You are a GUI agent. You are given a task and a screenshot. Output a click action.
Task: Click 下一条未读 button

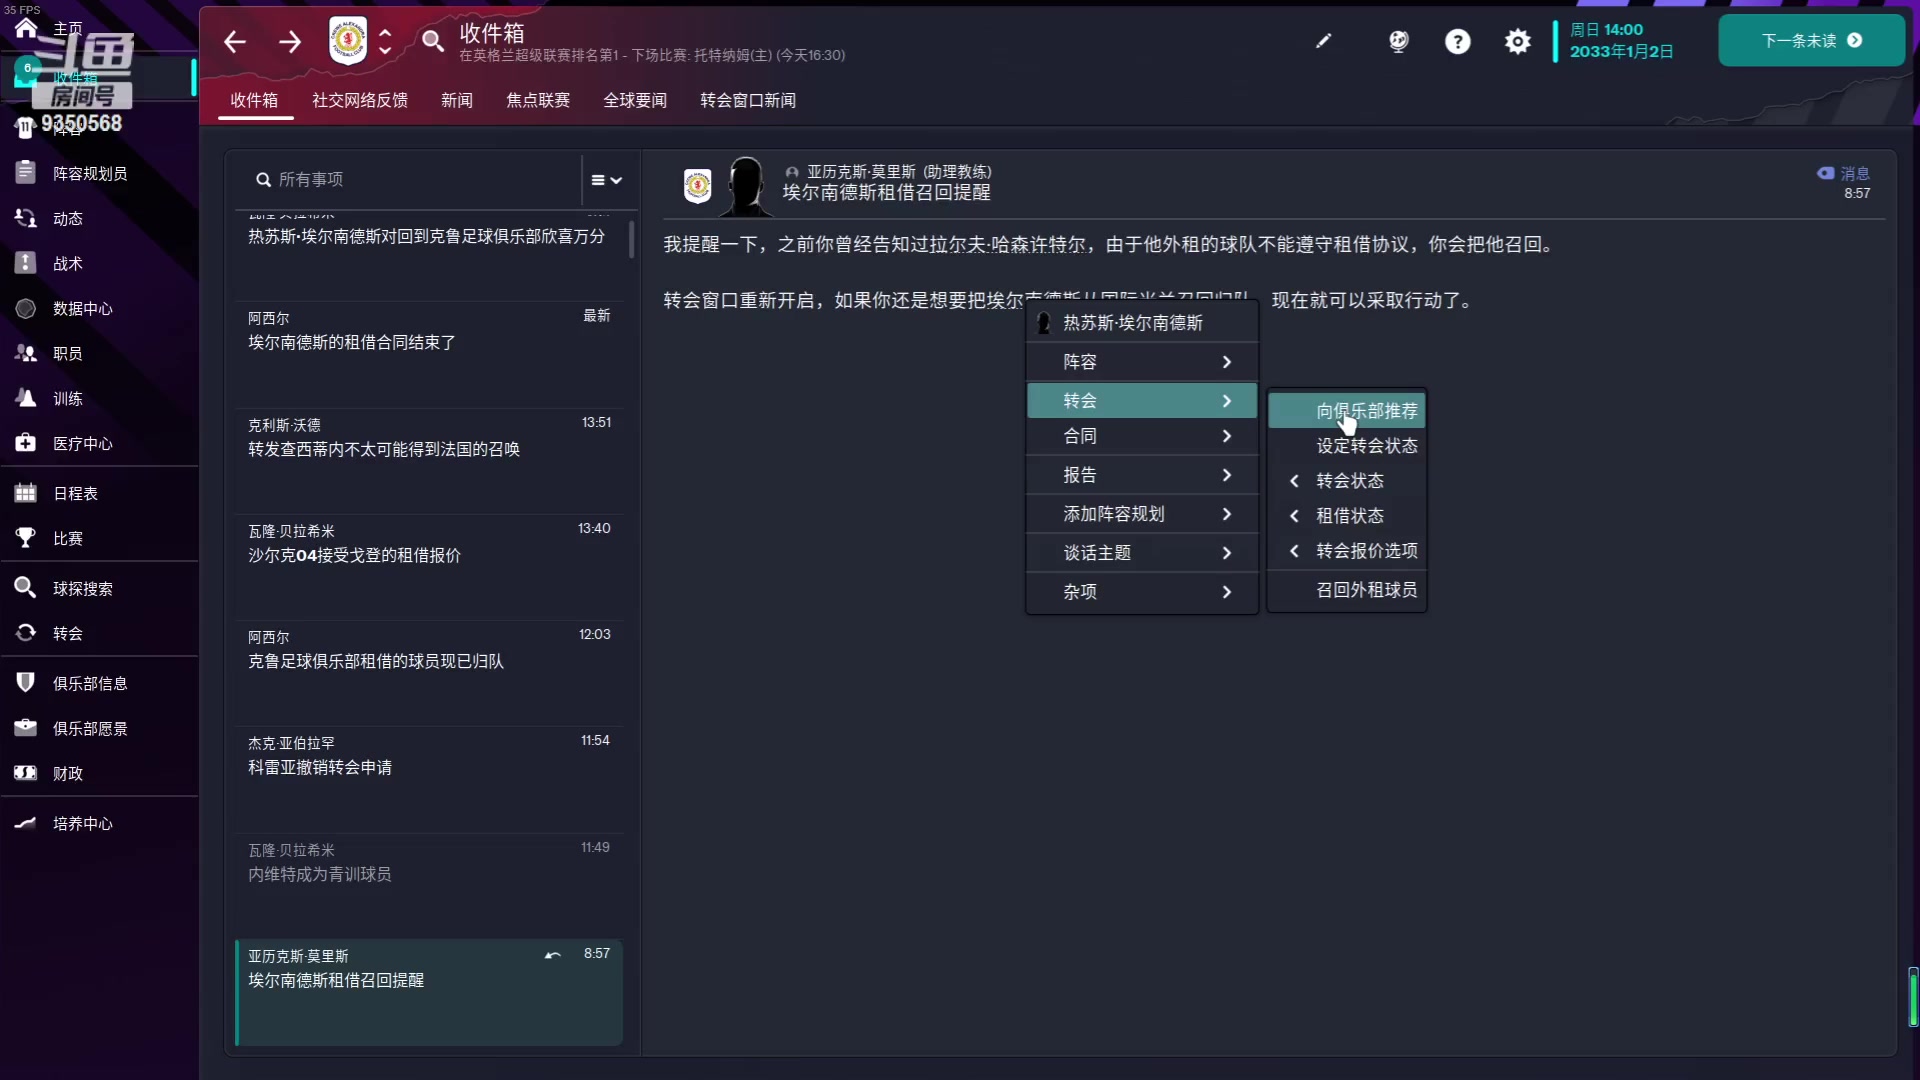click(x=1811, y=41)
